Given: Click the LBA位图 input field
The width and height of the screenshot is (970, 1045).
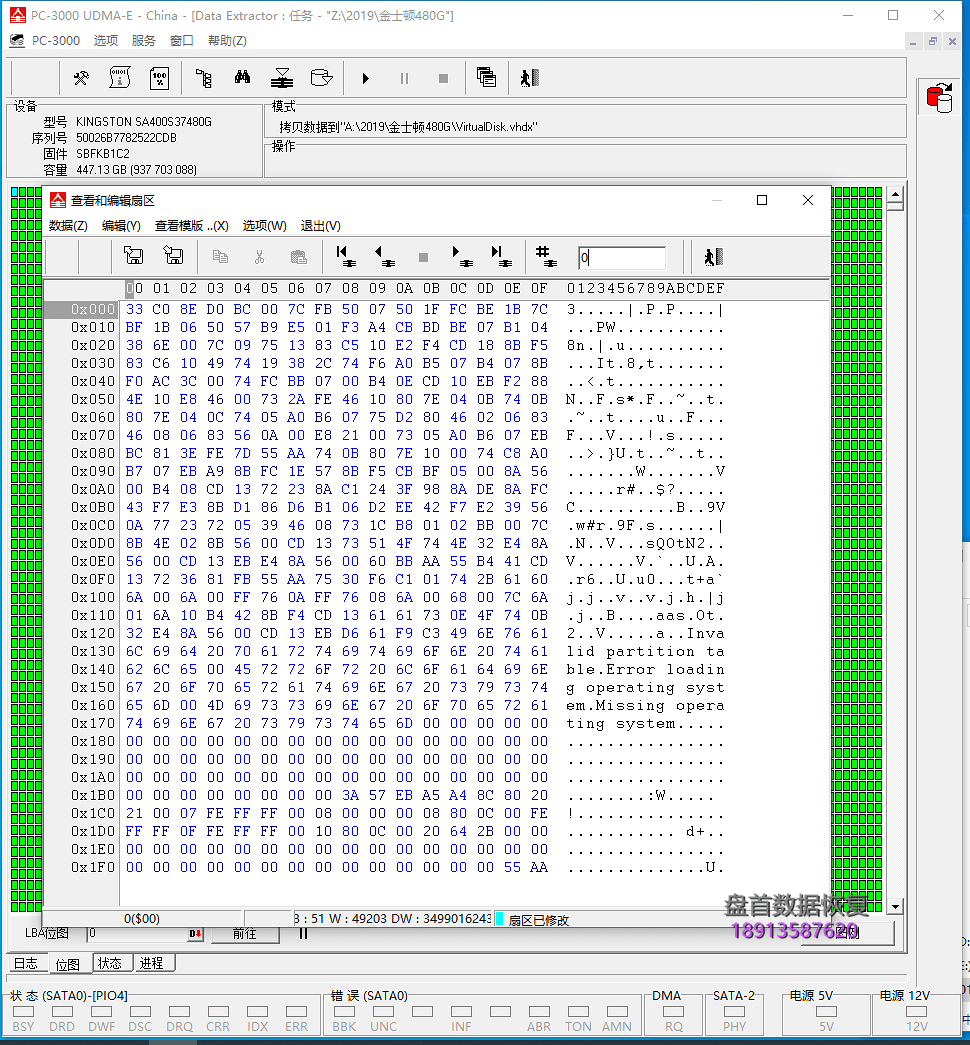Looking at the screenshot, I should click(138, 934).
